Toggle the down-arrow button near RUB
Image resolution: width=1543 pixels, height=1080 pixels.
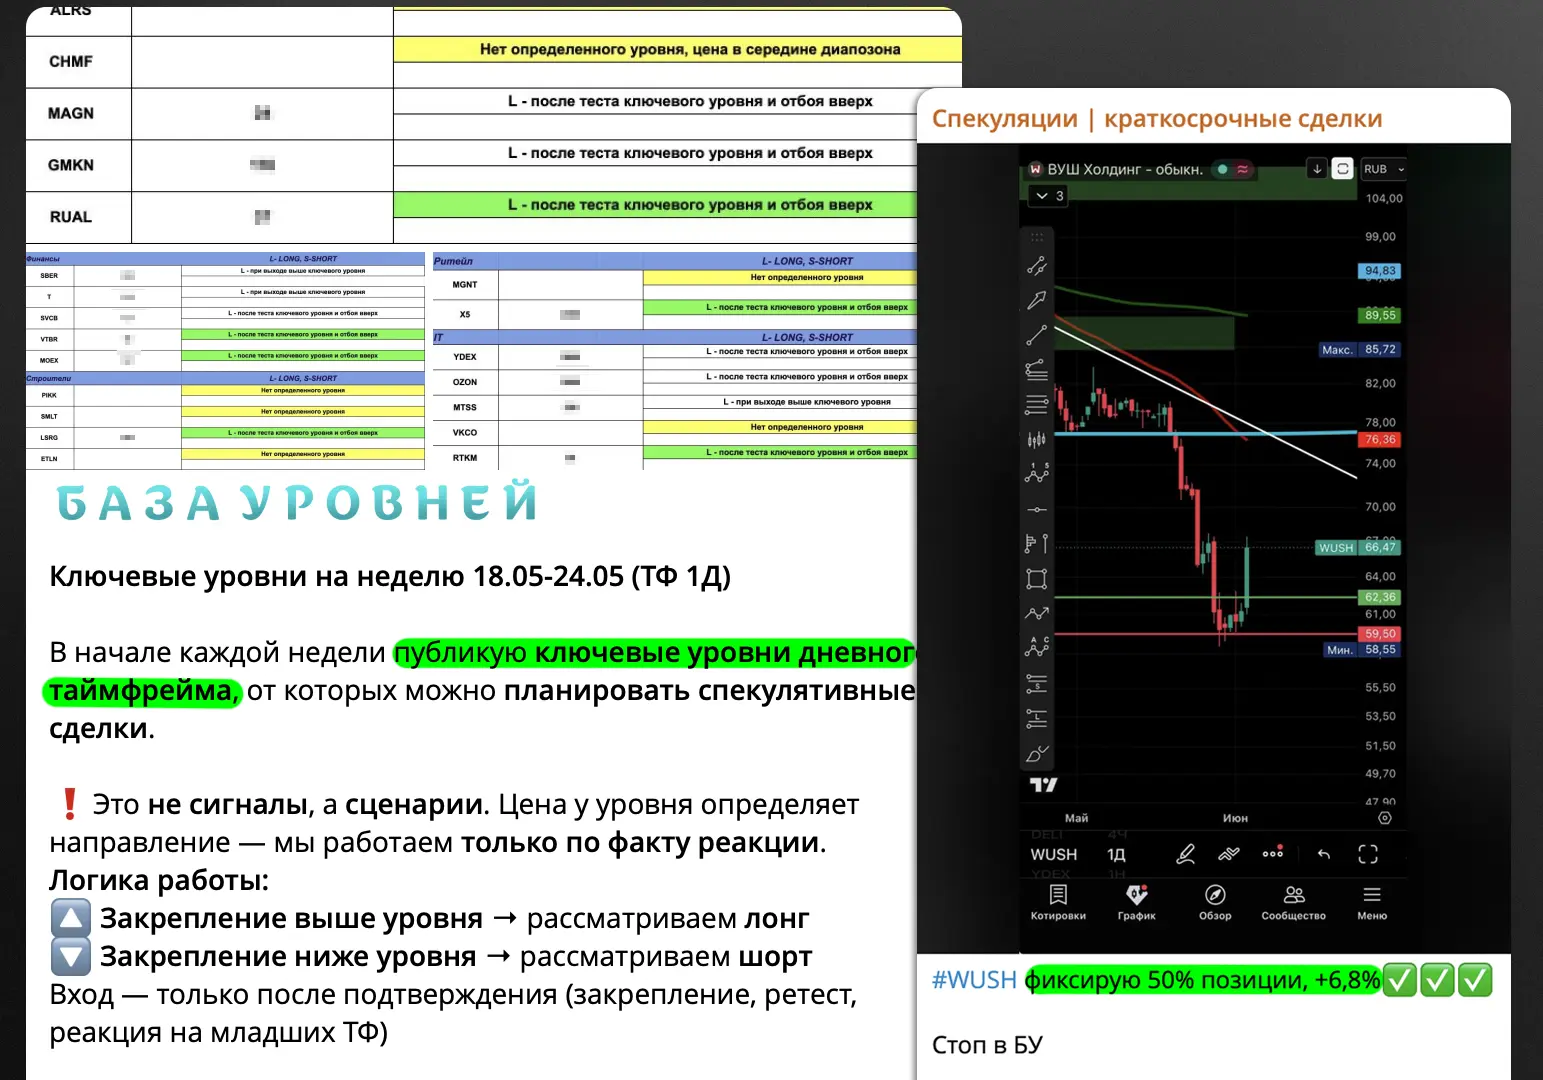pyautogui.click(x=1317, y=168)
